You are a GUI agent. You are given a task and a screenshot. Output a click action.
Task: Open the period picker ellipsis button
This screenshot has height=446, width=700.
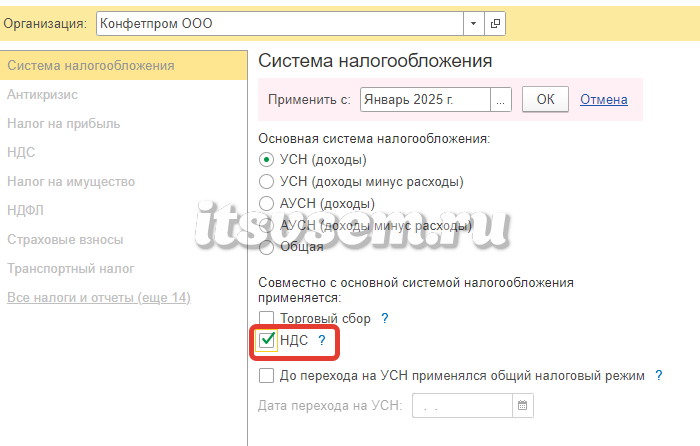coord(500,100)
